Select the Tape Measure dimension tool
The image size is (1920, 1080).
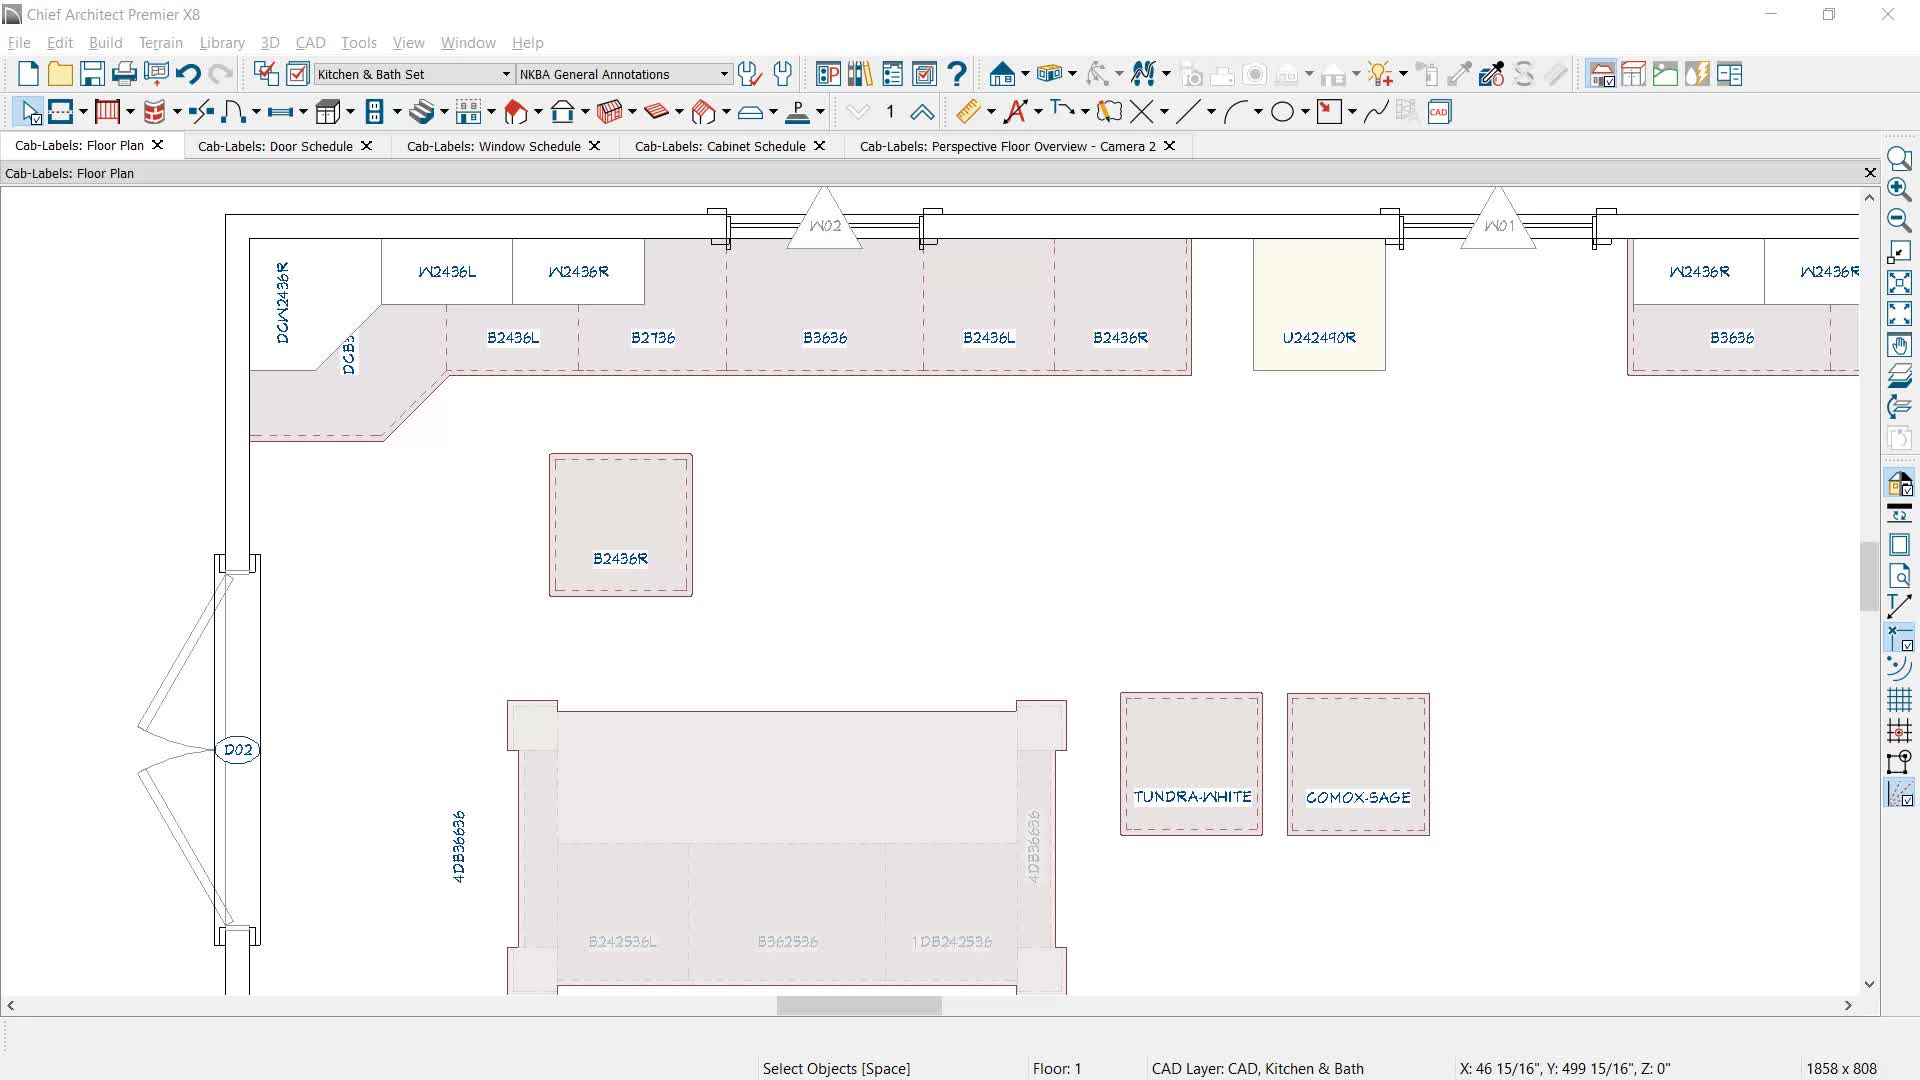coord(968,112)
